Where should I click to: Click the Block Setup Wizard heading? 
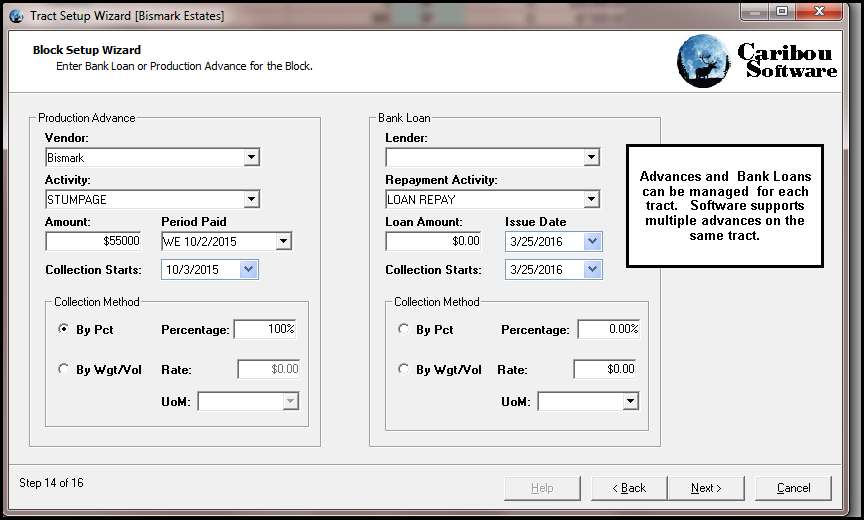87,50
